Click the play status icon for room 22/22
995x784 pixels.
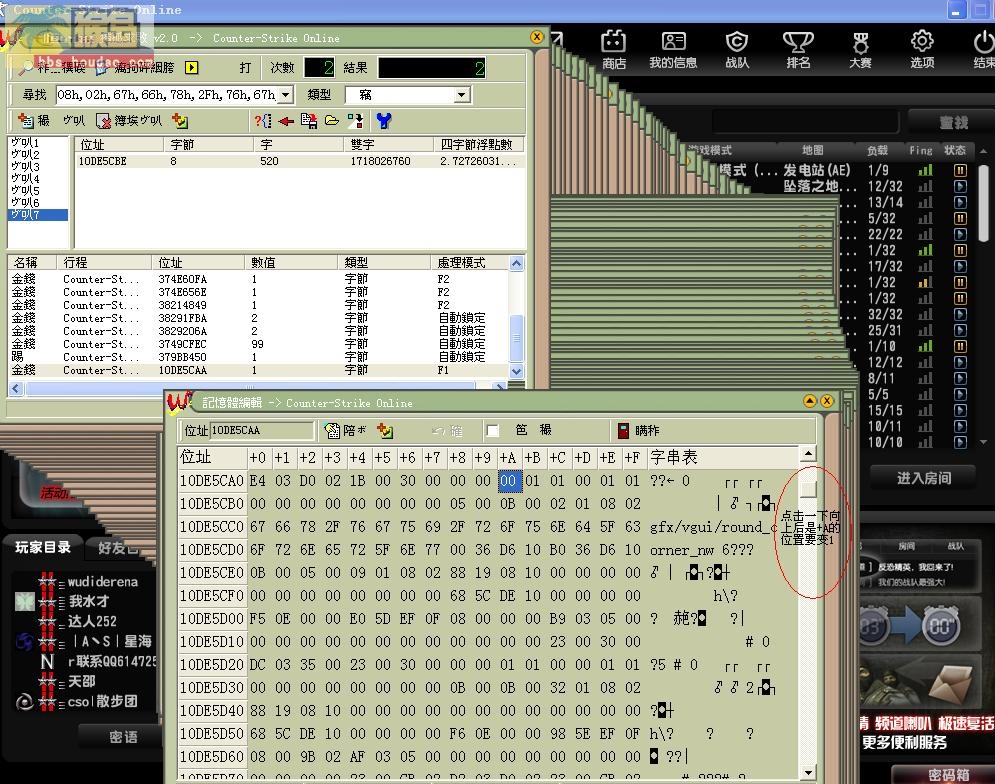click(960, 234)
